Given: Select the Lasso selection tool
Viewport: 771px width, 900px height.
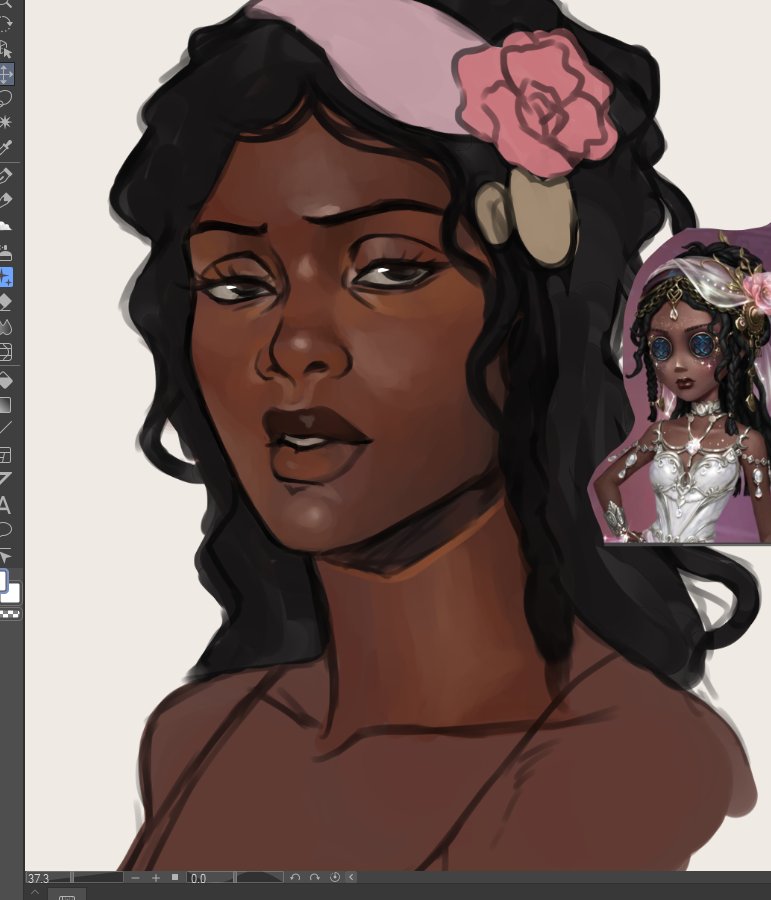Looking at the screenshot, I should click(5, 98).
